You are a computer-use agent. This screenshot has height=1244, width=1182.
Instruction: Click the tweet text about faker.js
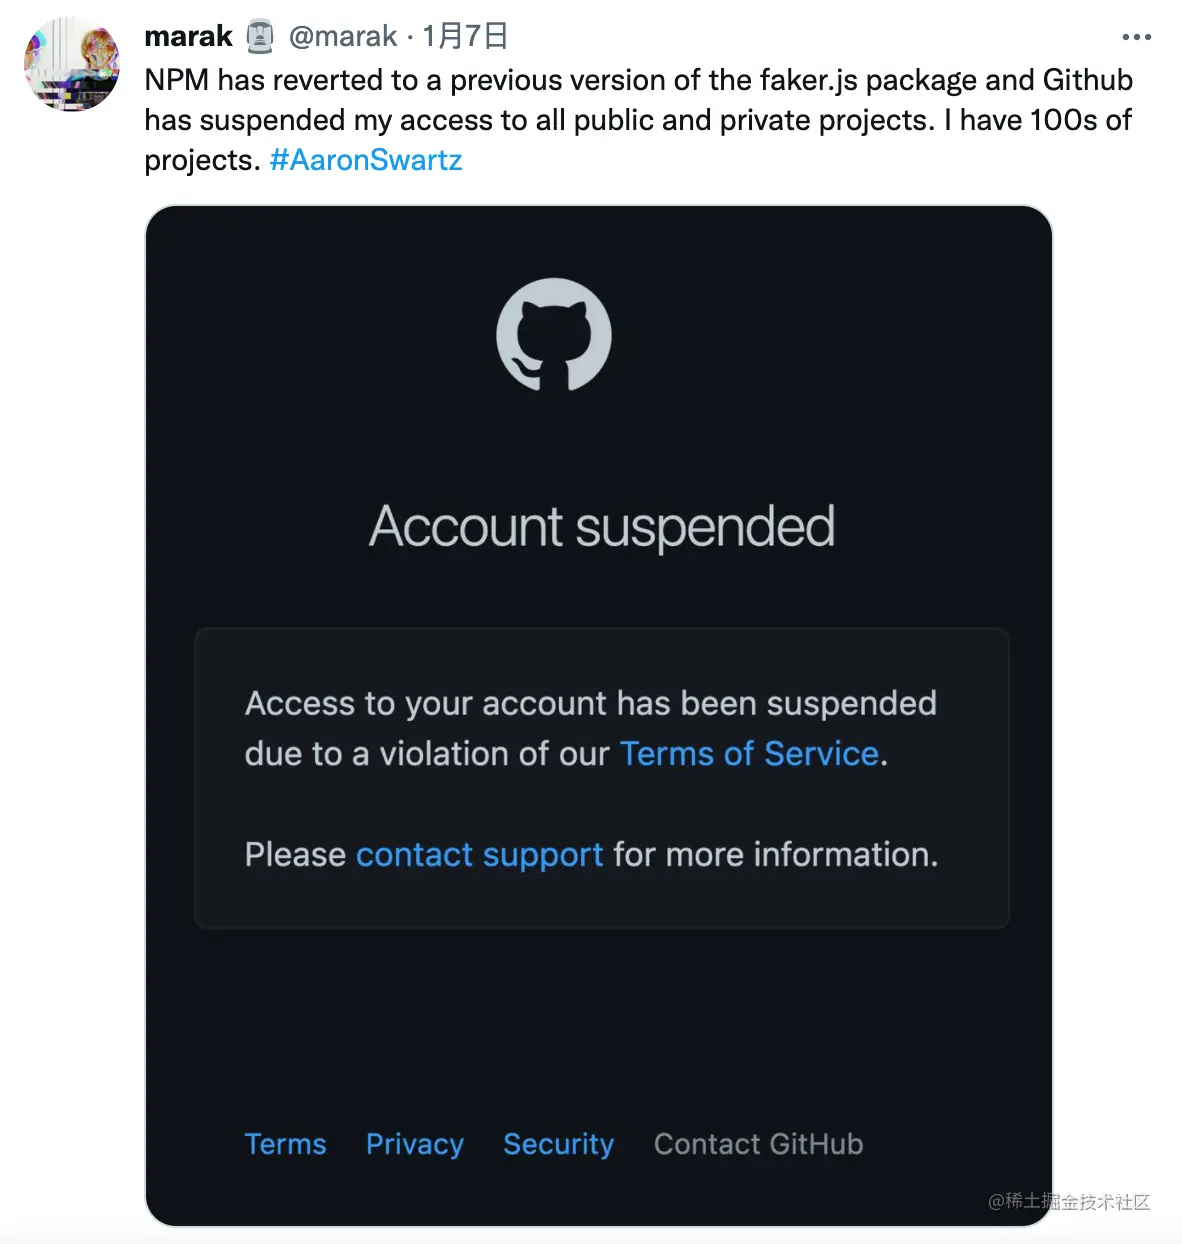pos(639,120)
